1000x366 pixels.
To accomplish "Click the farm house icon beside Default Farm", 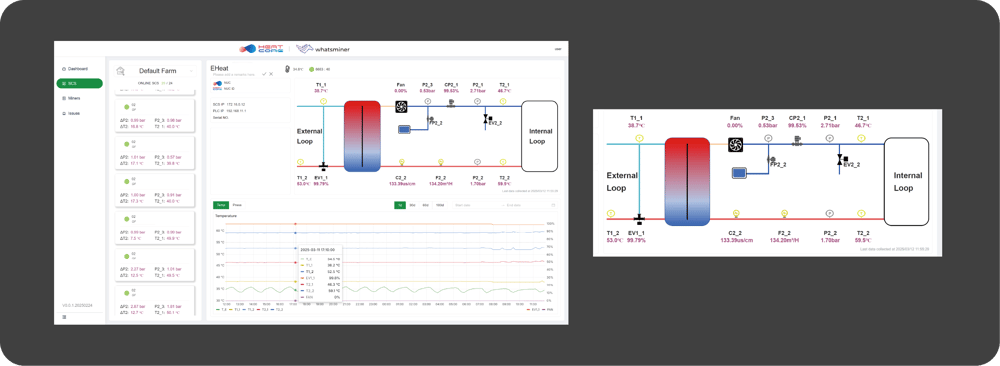I will click(120, 71).
